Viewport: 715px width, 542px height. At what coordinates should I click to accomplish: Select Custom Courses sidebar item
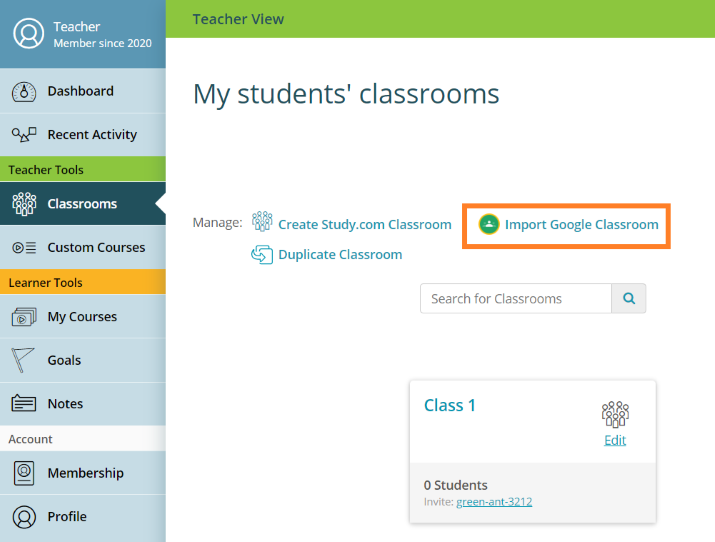pyautogui.click(x=96, y=248)
